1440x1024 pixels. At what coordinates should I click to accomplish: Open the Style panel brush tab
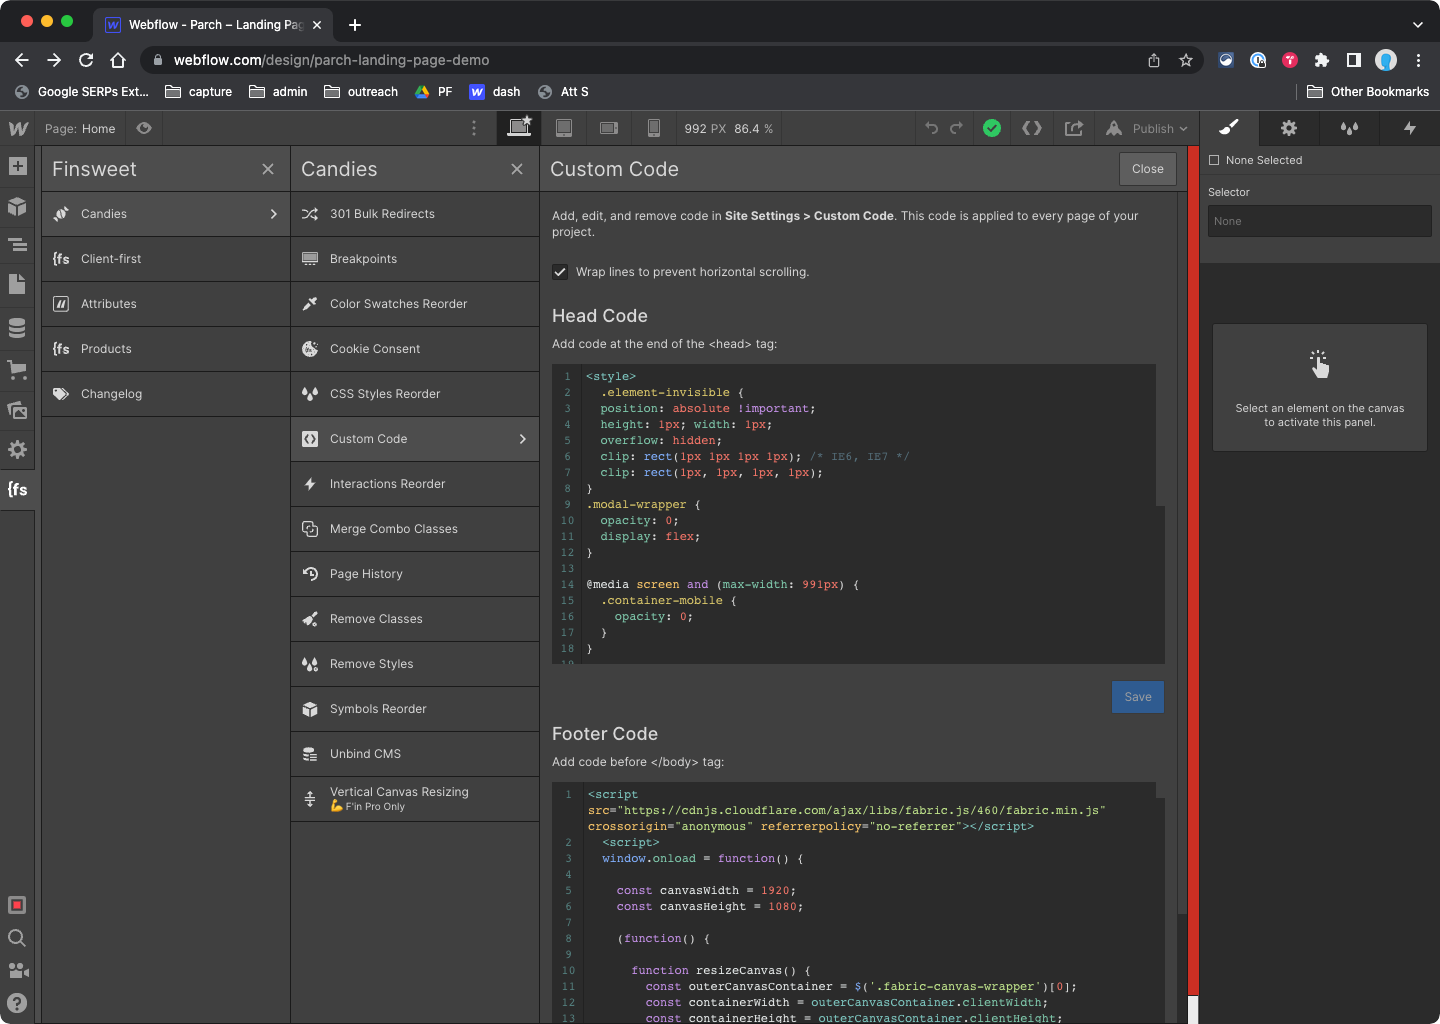pos(1229,128)
